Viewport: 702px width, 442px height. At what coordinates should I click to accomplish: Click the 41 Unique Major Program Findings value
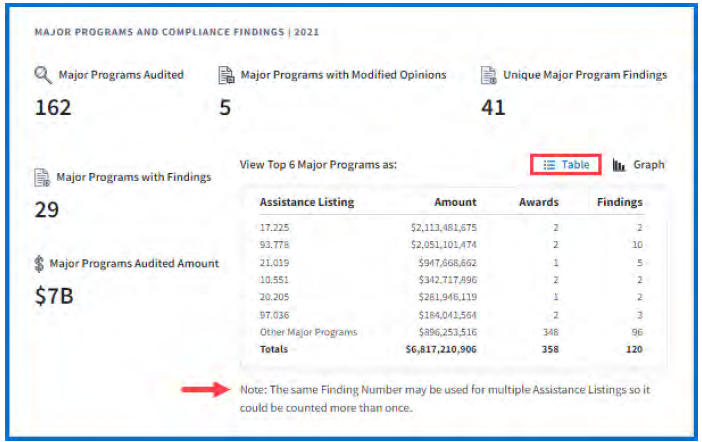(x=493, y=107)
